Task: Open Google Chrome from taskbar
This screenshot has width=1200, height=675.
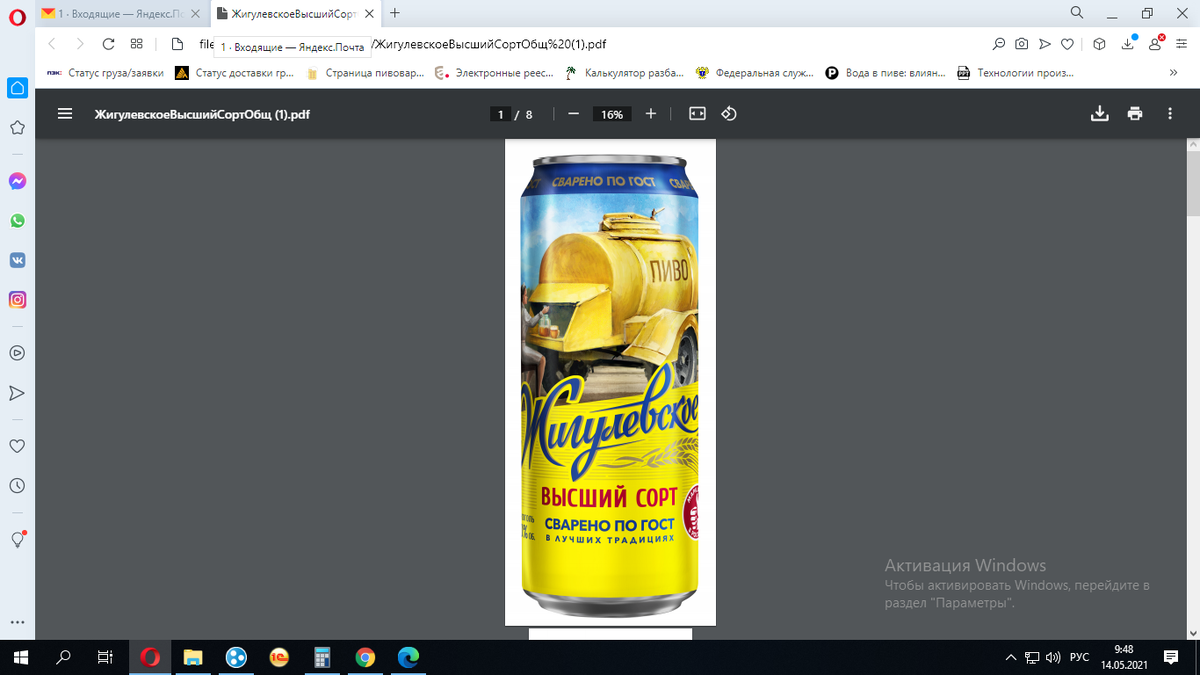Action: pos(365,657)
